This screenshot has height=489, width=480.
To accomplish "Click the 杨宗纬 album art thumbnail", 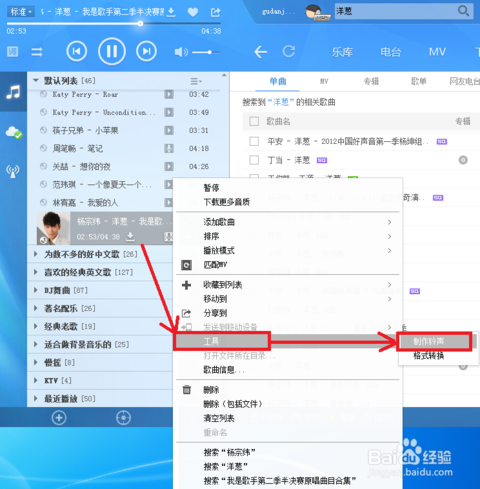I will [53, 229].
